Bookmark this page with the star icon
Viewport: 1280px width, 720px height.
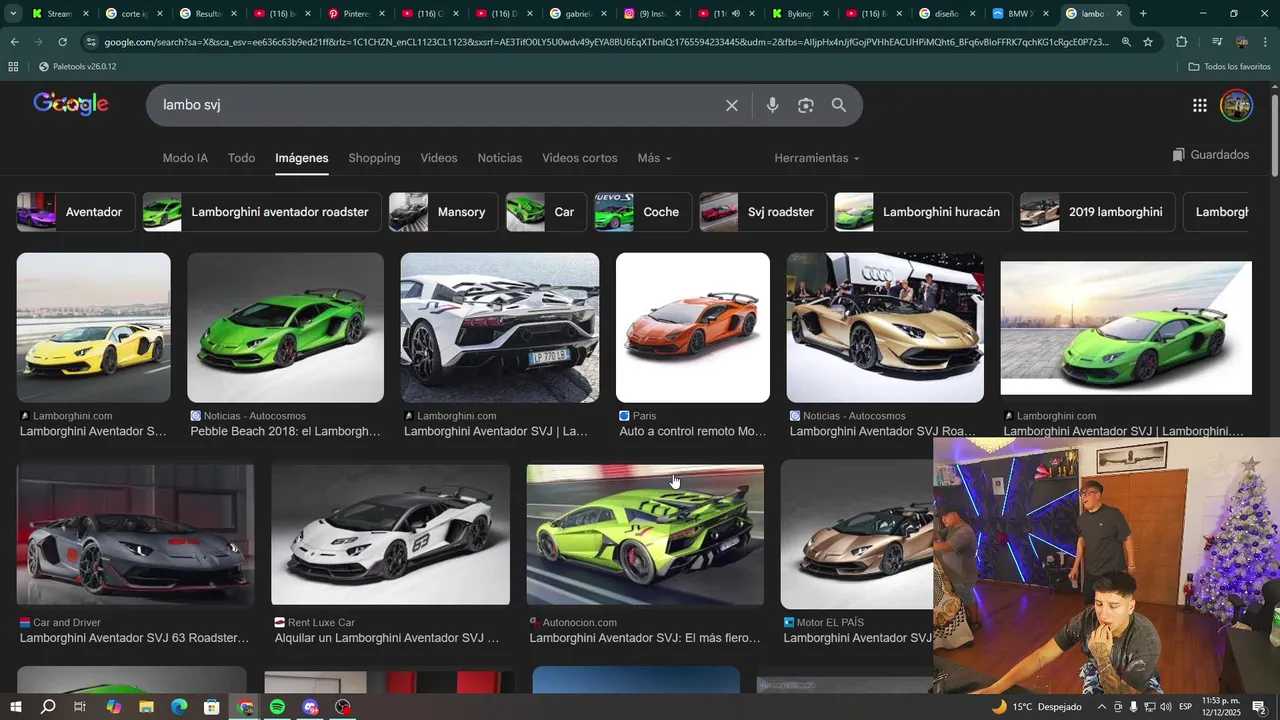[x=1148, y=42]
